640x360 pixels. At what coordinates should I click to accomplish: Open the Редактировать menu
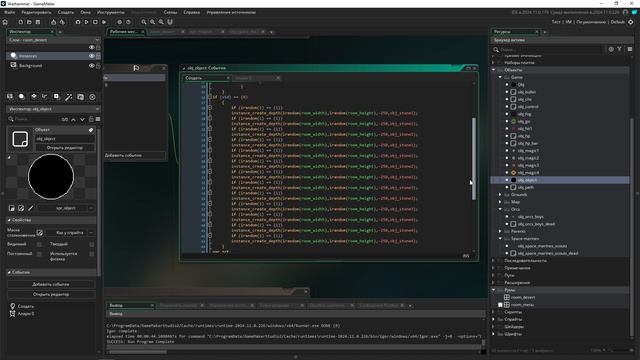(x=36, y=12)
